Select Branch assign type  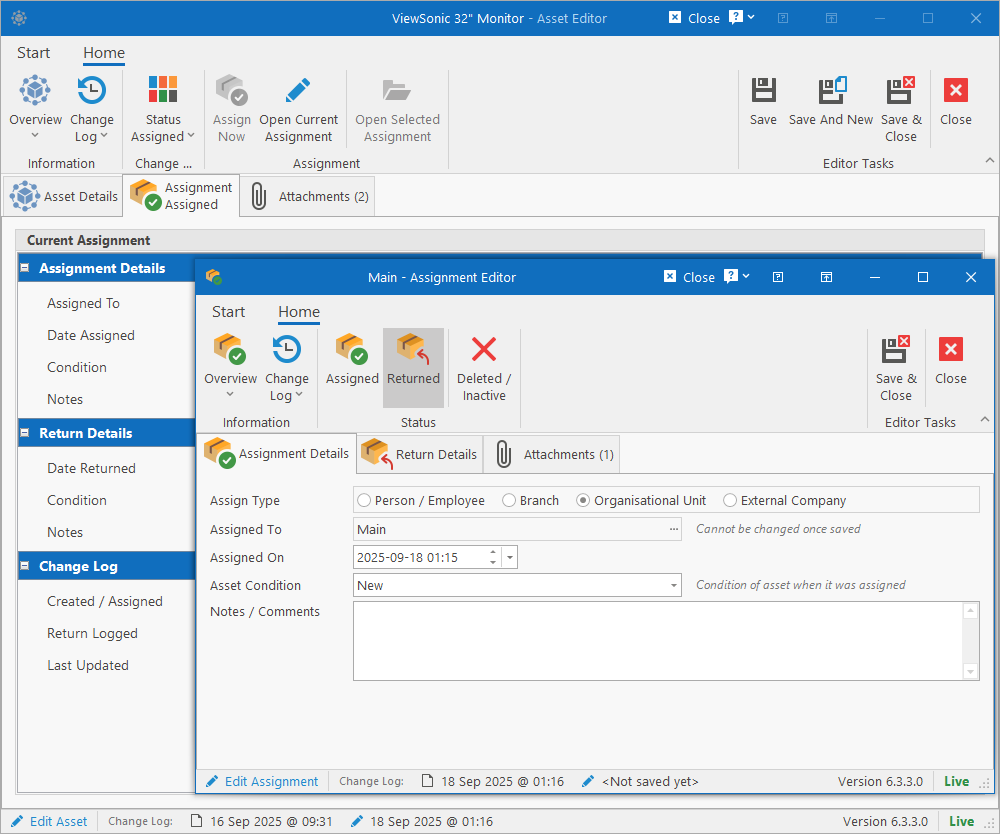(531, 501)
